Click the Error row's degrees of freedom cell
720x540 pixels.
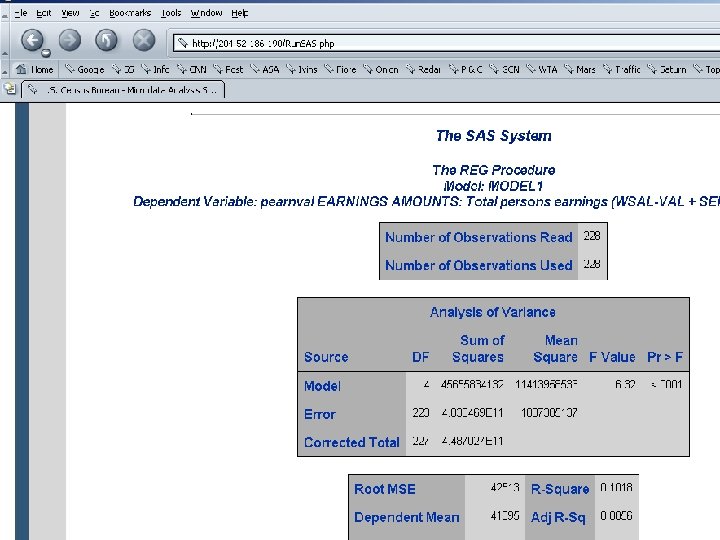pyautogui.click(x=421, y=412)
